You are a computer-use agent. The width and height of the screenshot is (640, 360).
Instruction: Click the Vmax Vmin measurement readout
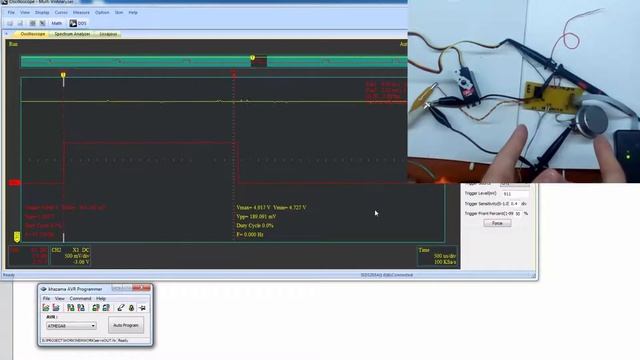click(271, 207)
